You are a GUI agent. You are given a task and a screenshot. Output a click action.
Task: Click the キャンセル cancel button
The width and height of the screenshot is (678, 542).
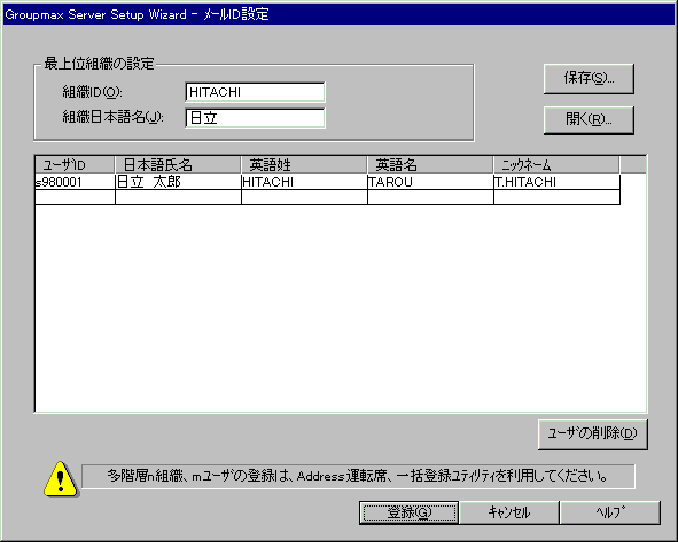point(509,513)
